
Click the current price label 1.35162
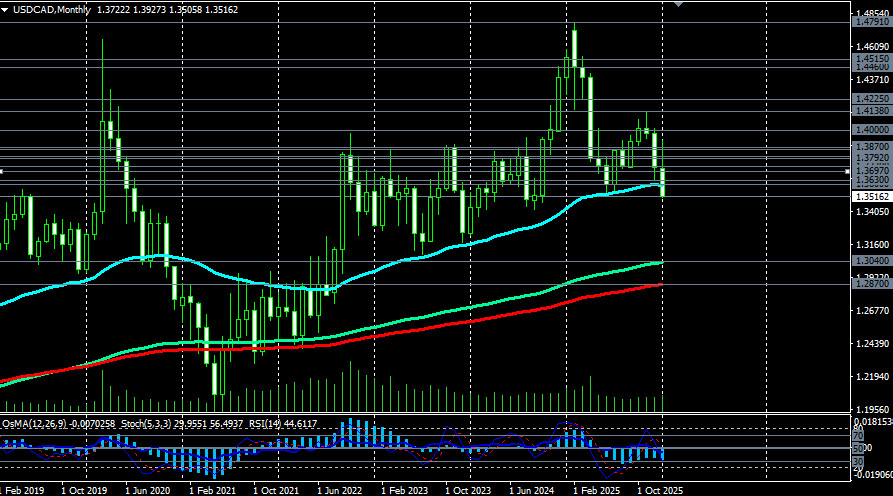click(871, 197)
